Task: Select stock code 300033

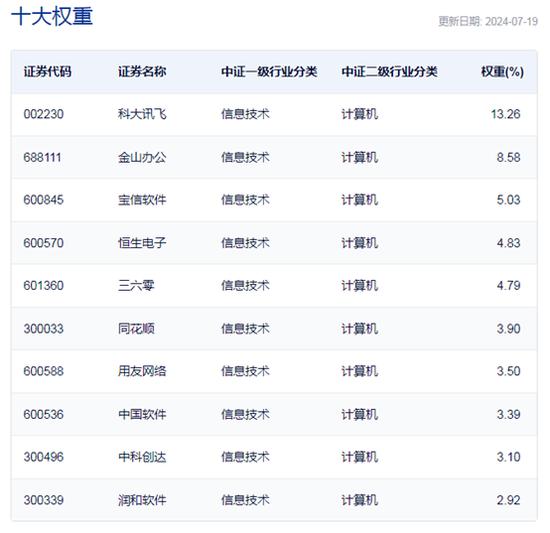Action: [43, 329]
